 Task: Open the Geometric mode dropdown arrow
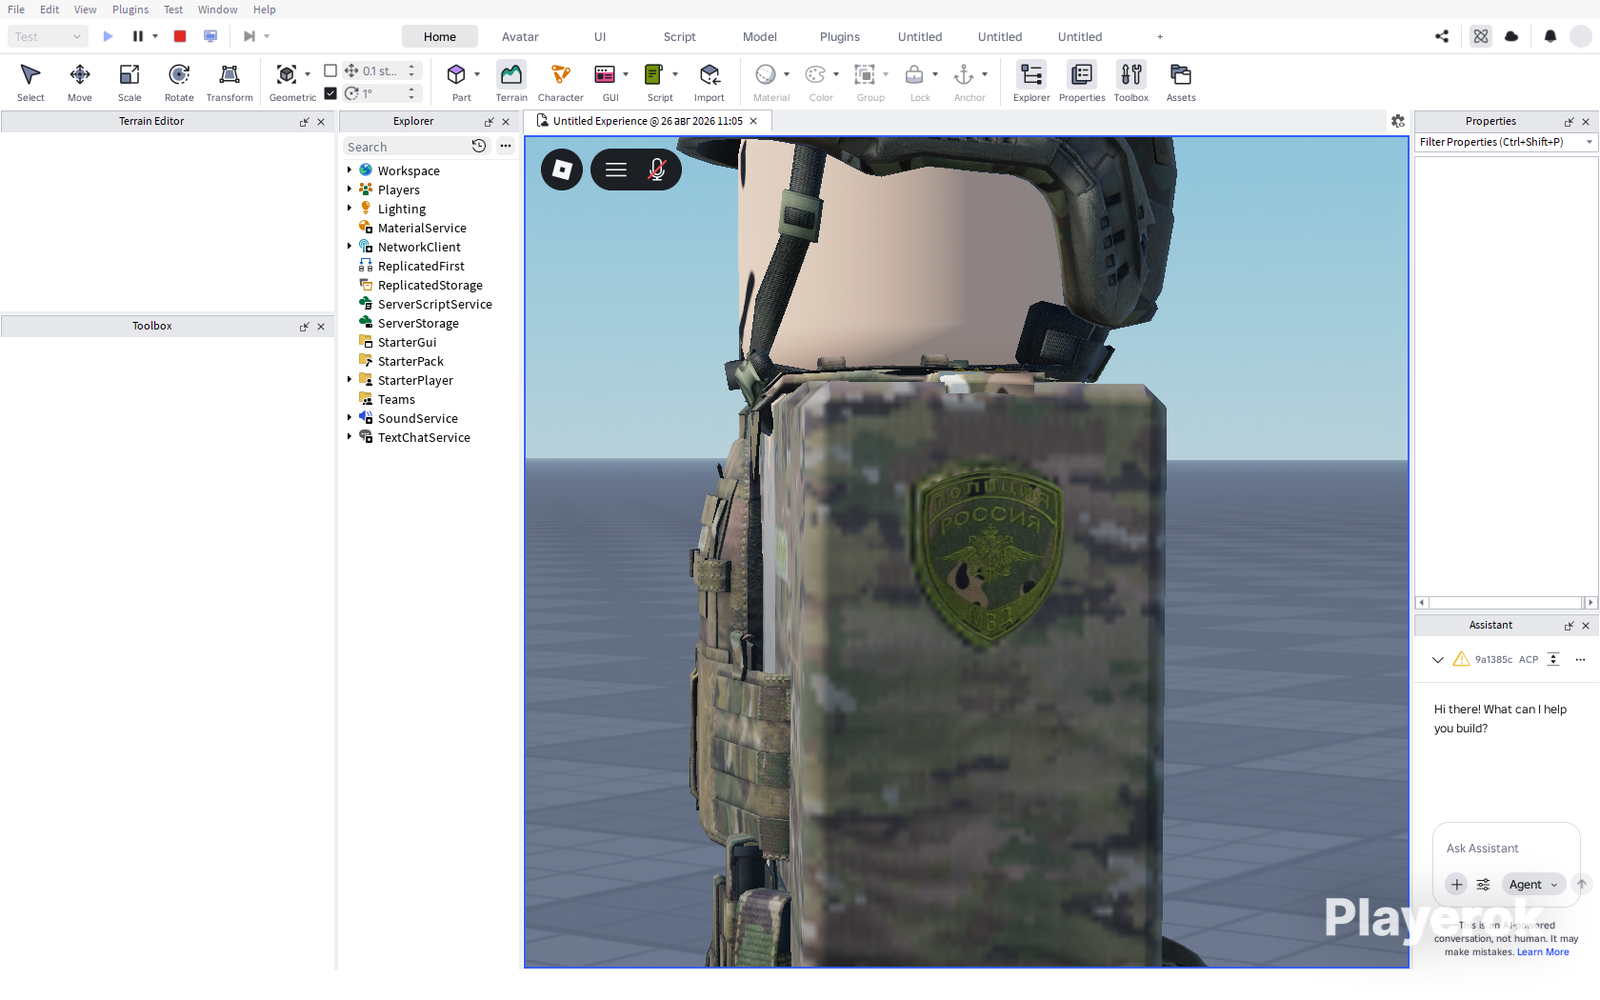coord(307,74)
